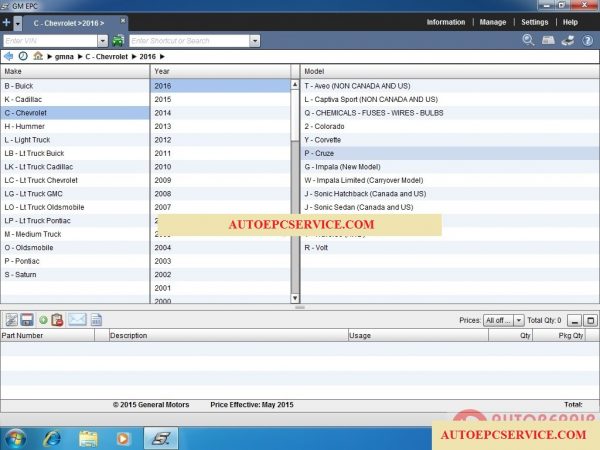This screenshot has width=600, height=450.
Task: Click the Enter VIN input field
Action: [50, 41]
